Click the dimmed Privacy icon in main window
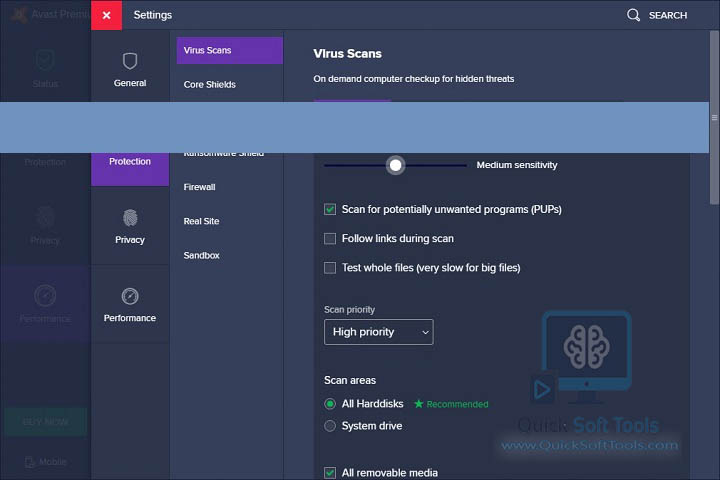The width and height of the screenshot is (720, 480). pyautogui.click(x=45, y=217)
